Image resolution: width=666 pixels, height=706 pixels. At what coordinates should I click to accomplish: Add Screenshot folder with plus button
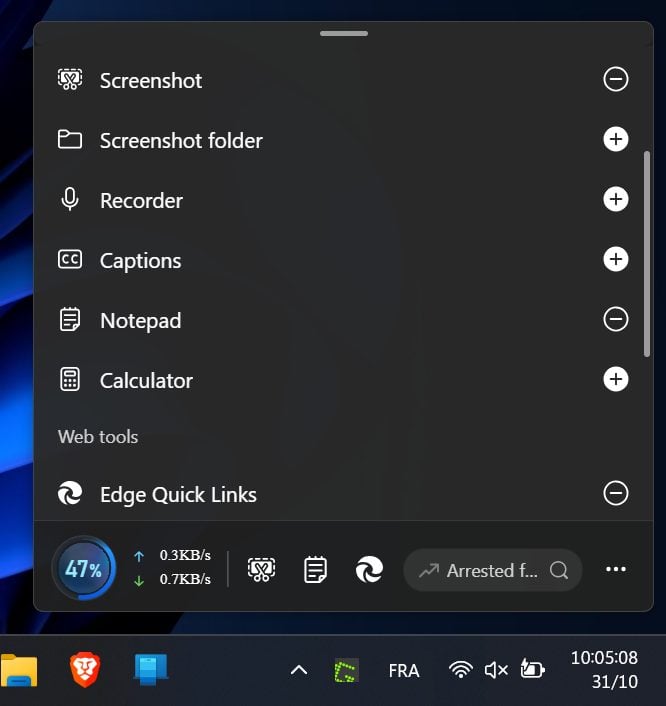click(x=616, y=139)
